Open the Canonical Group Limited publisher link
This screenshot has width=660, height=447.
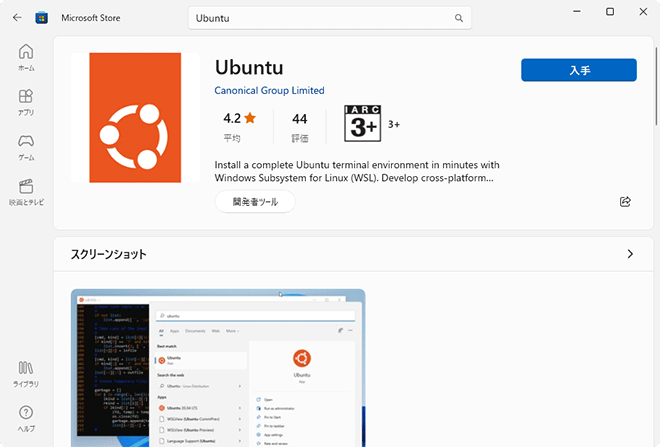(269, 90)
